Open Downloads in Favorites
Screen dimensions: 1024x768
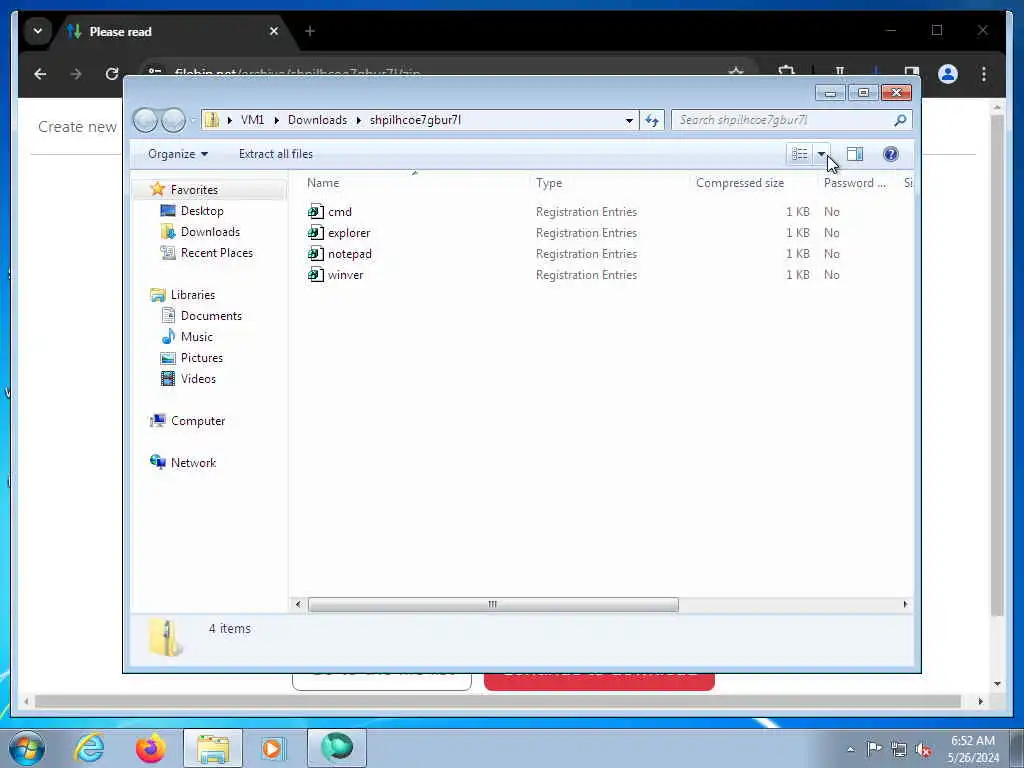(210, 232)
